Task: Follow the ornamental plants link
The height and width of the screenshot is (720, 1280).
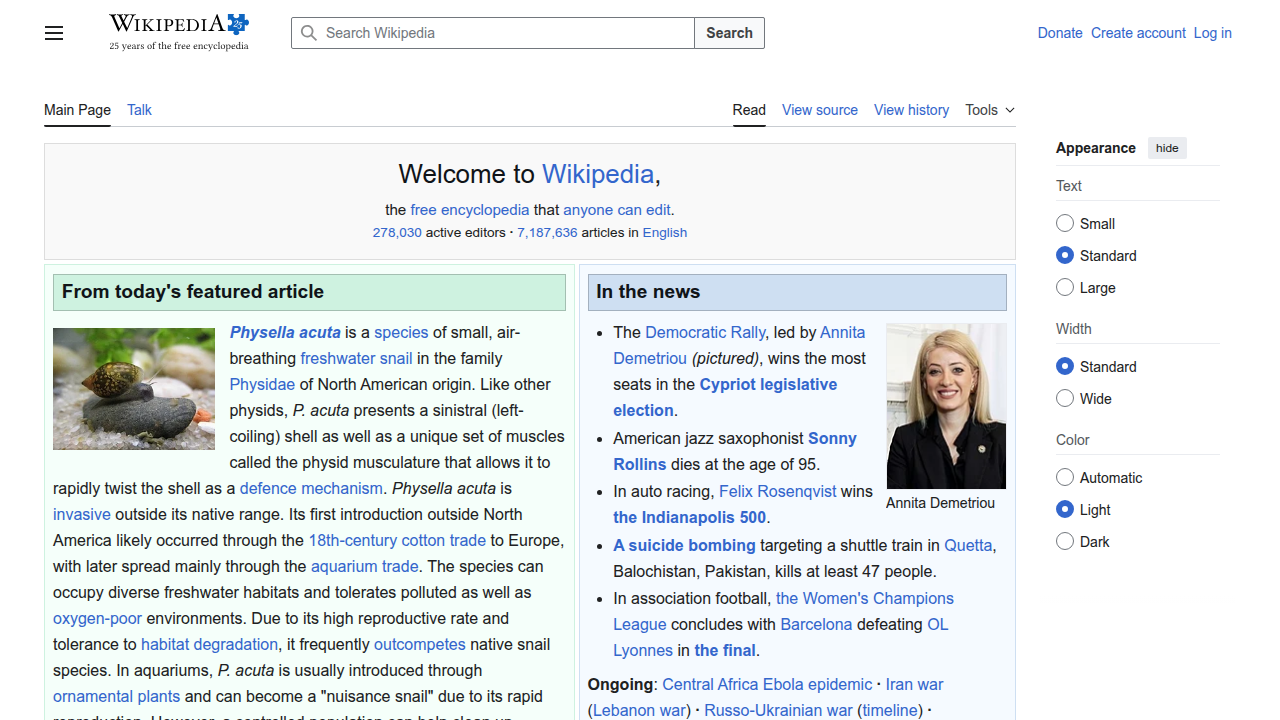Action: (117, 696)
